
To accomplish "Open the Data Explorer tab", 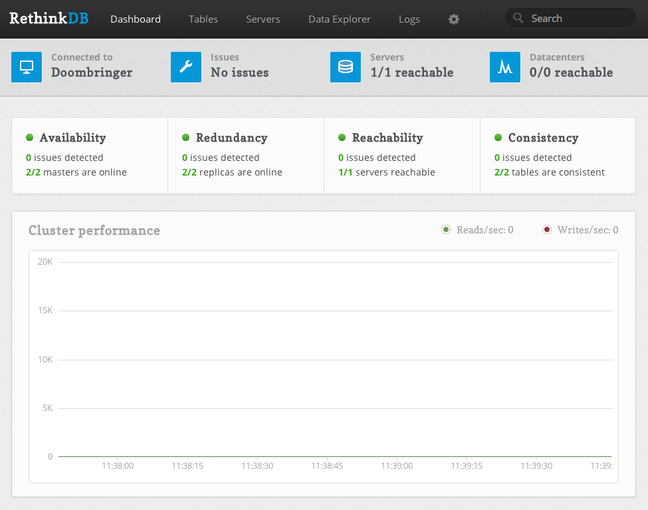I will 339,19.
